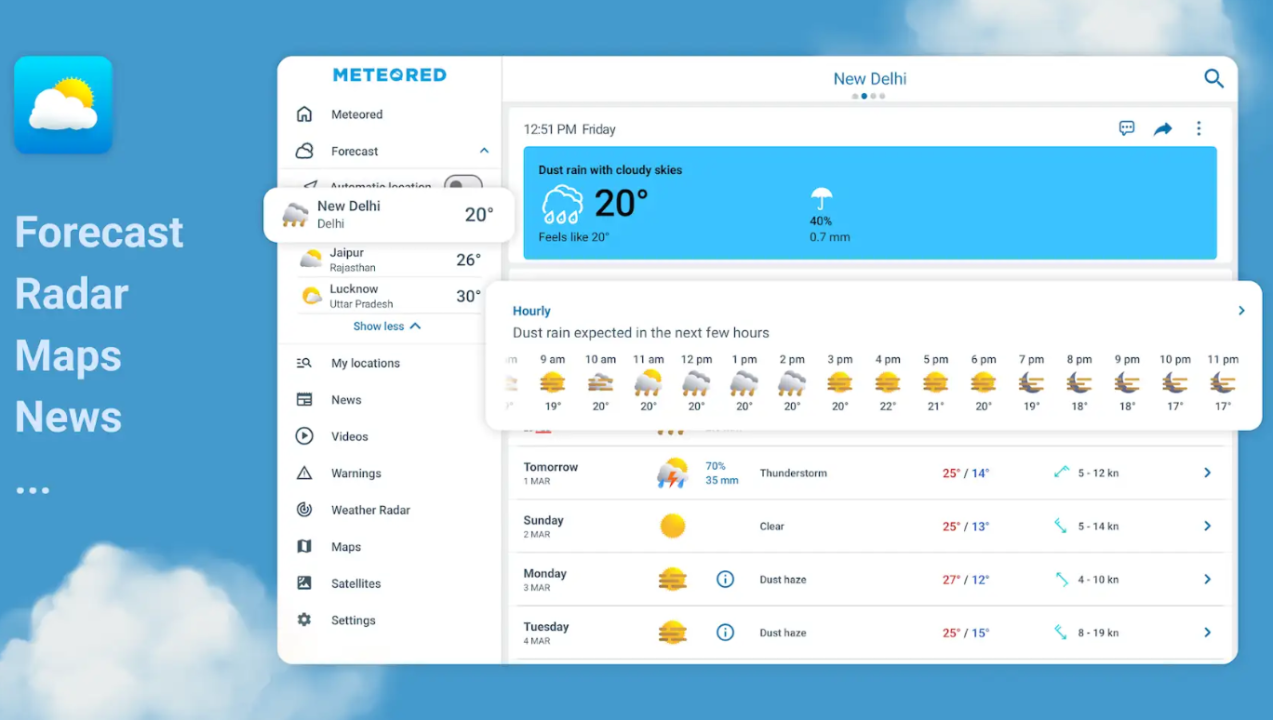Select the Lucknow Uttar Pradesh location
1273x720 pixels.
point(390,296)
